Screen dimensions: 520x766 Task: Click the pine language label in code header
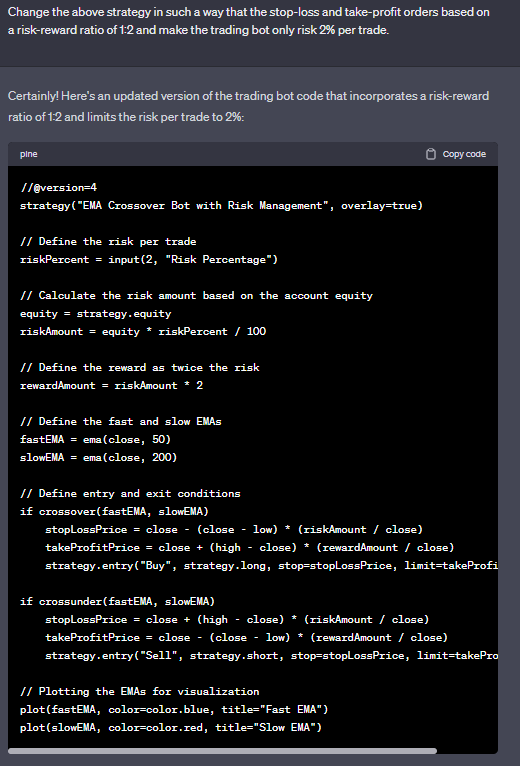click(x=29, y=154)
